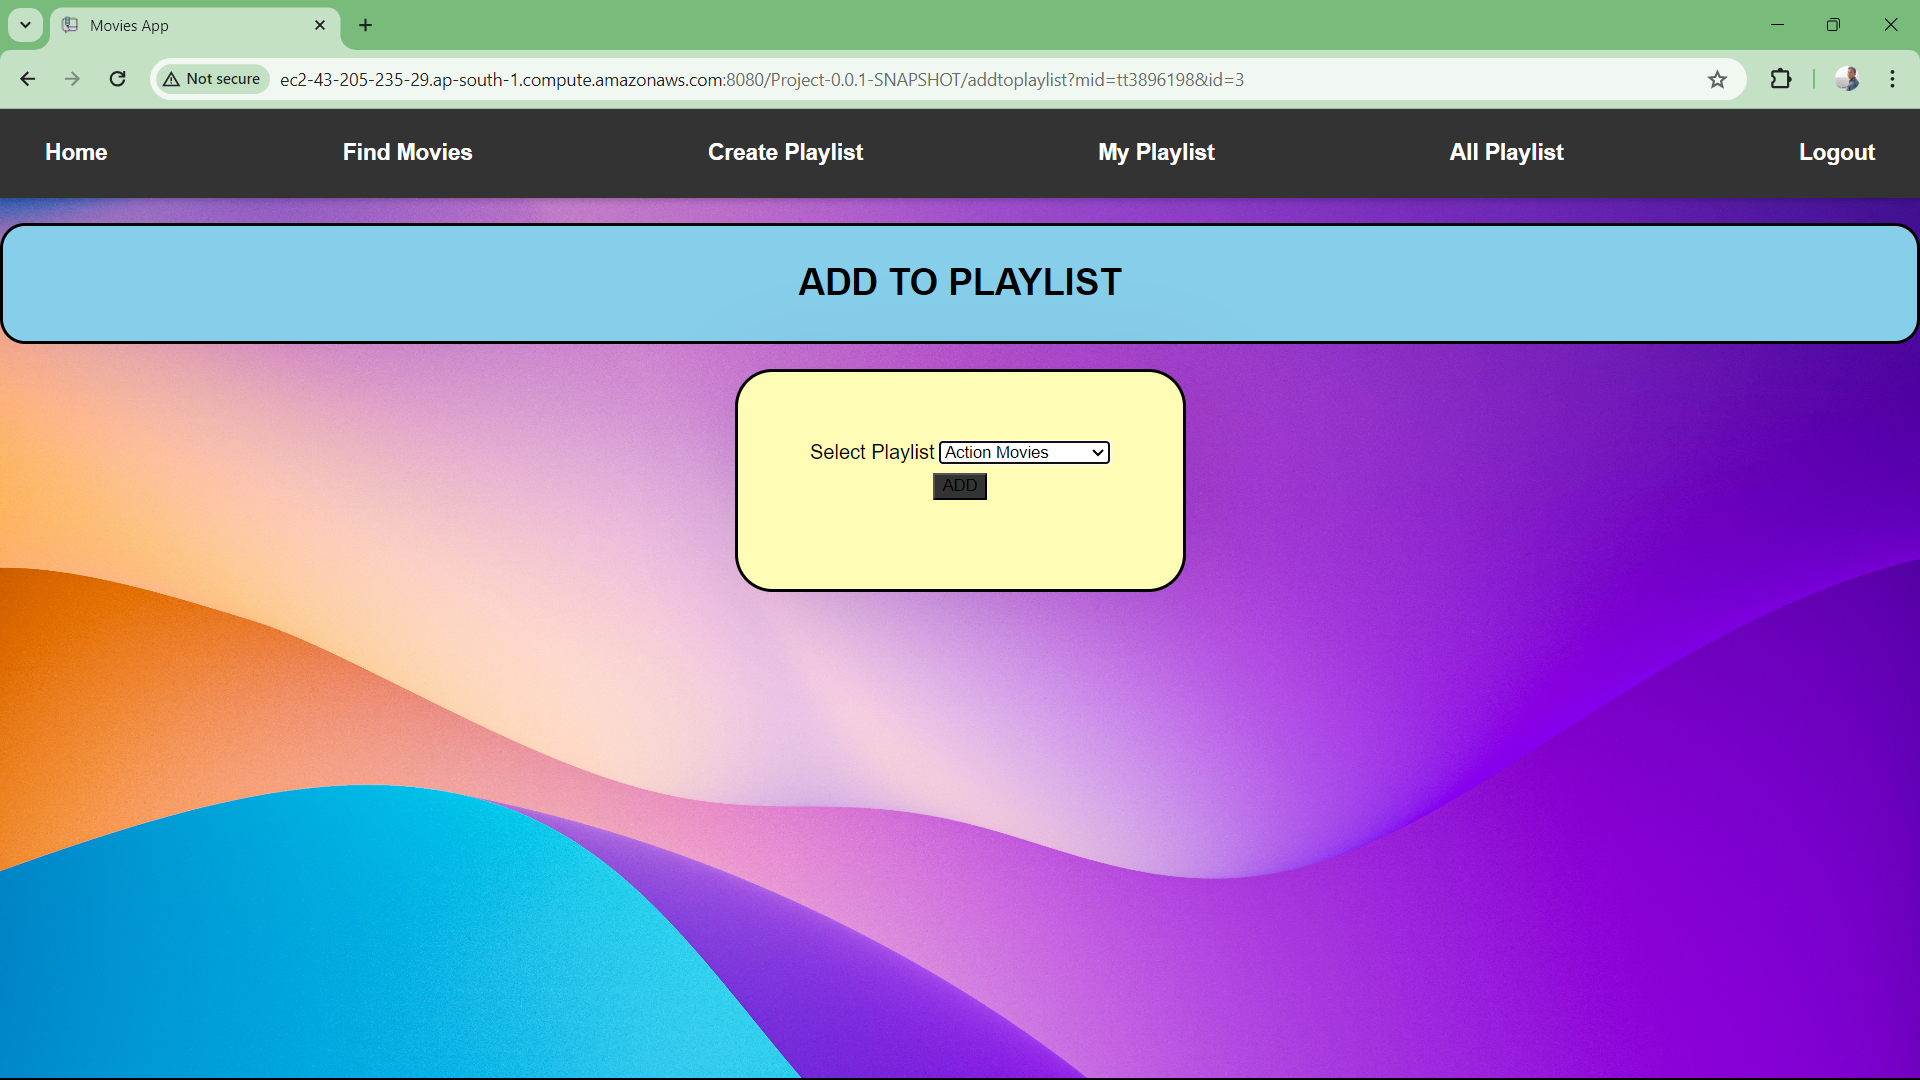Open the Select Playlist dropdown
1920x1080 pixels.
[1024, 453]
